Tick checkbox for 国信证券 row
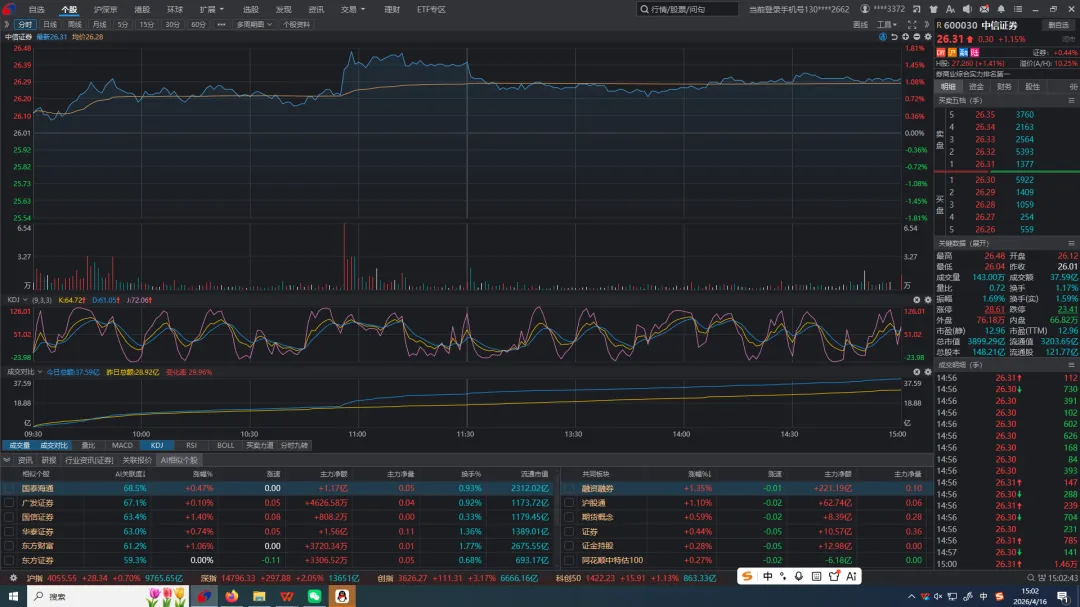 click(9, 517)
